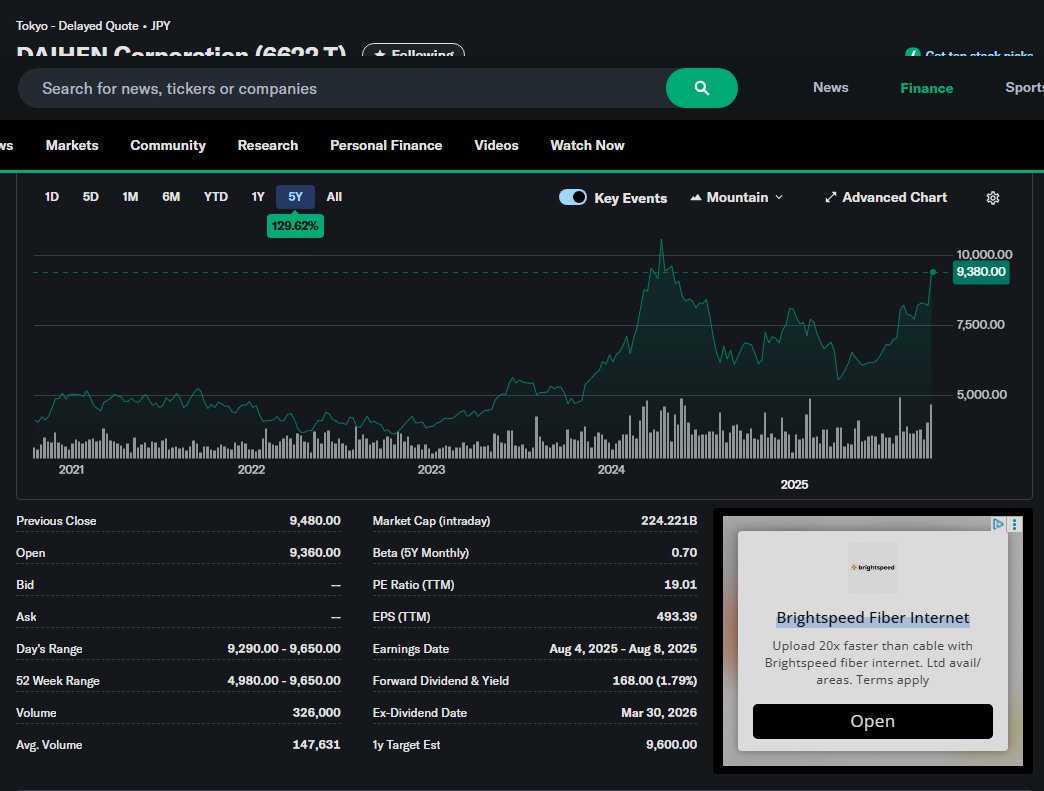The image size is (1044, 791).
Task: Click the 2025 label on chart axis
Action: click(794, 485)
